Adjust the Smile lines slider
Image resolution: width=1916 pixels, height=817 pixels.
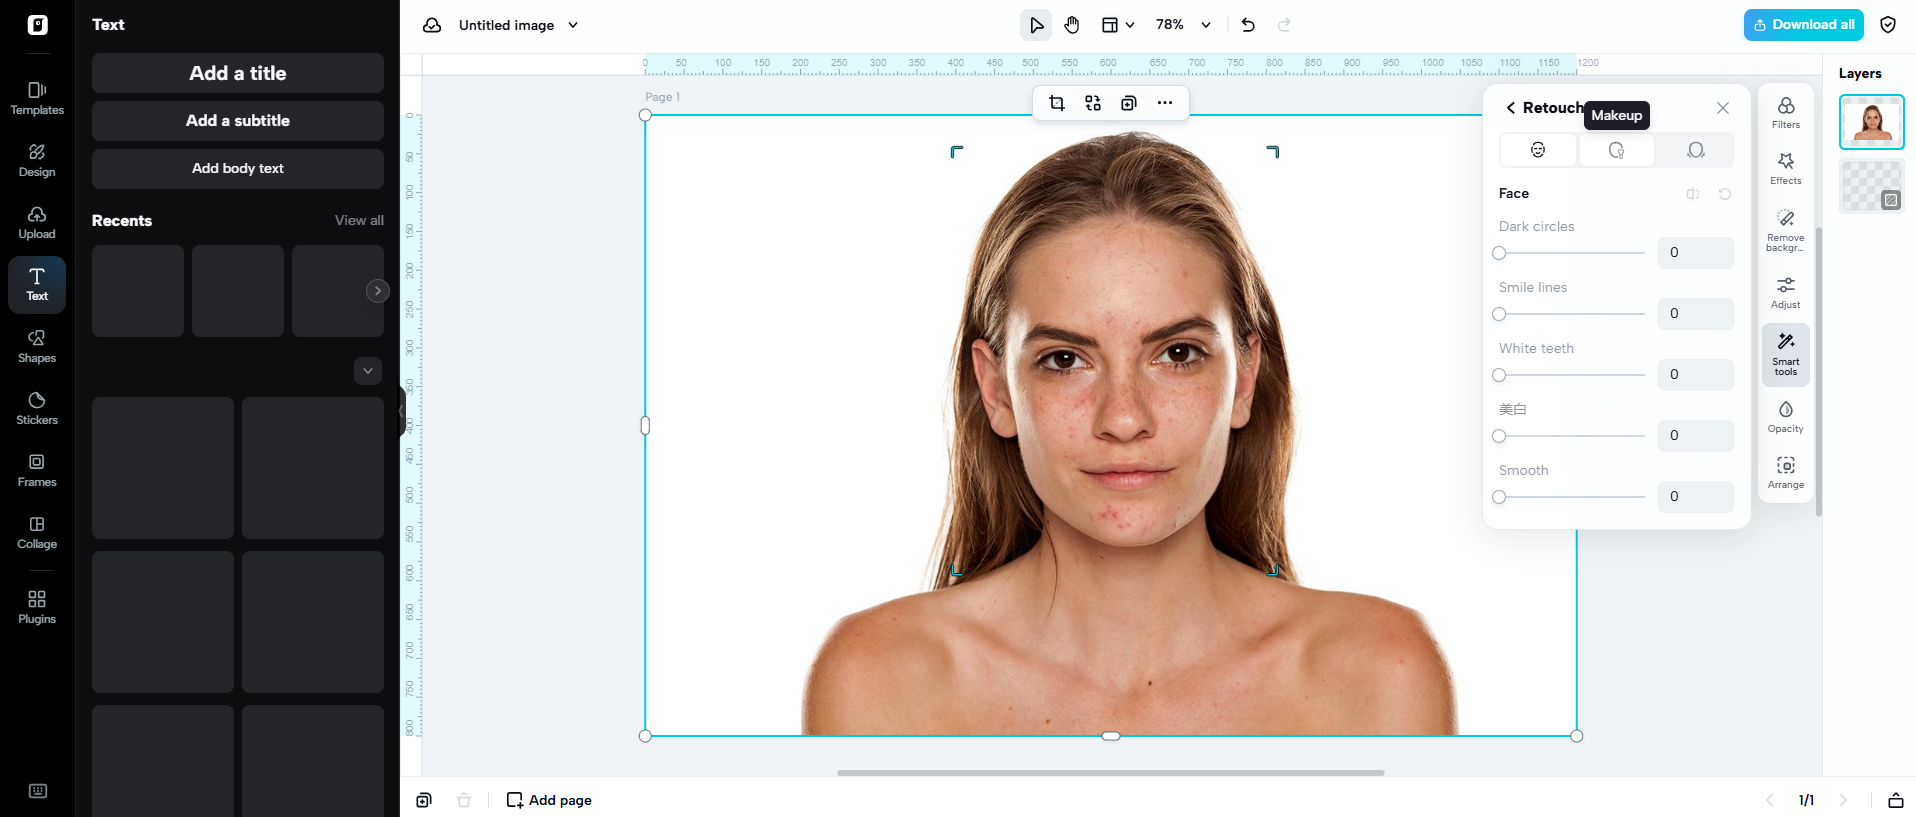[x=1571, y=314]
